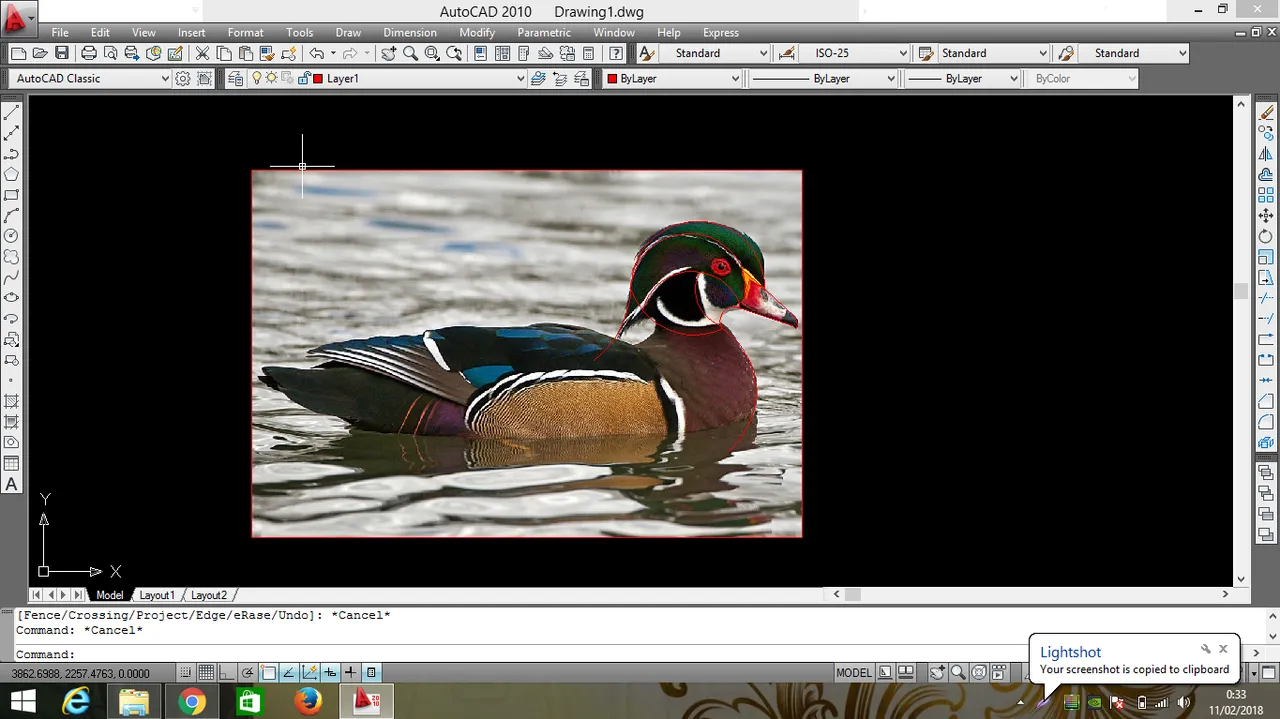
Task: Click the Zoom Previous icon
Action: pyautogui.click(x=454, y=53)
